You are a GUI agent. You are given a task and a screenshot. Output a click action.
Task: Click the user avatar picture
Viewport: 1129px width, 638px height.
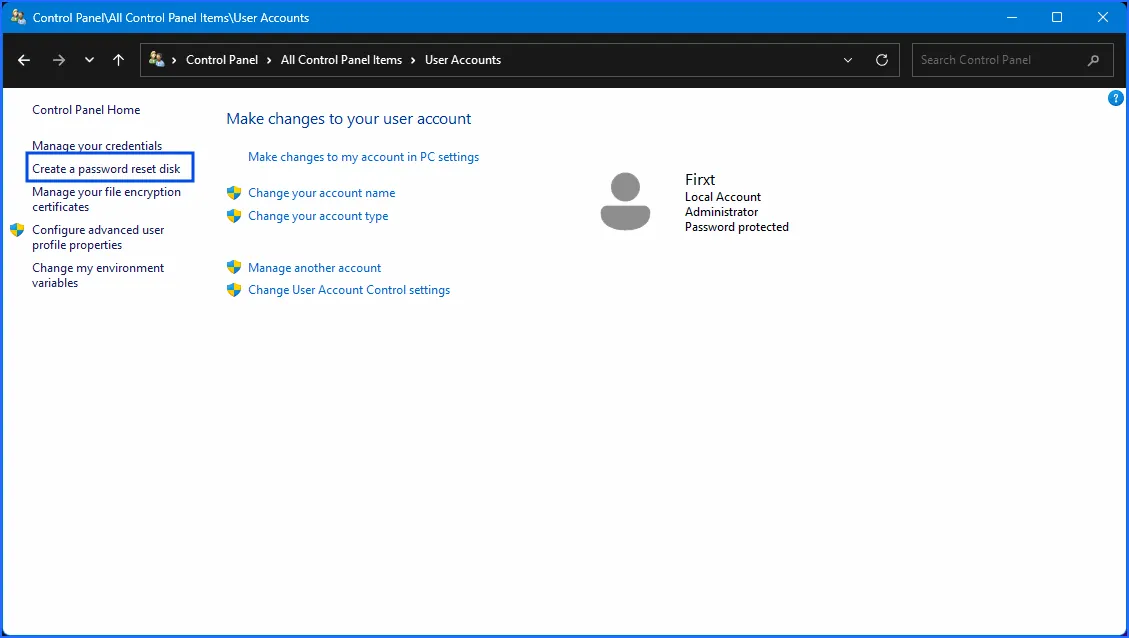(x=625, y=201)
